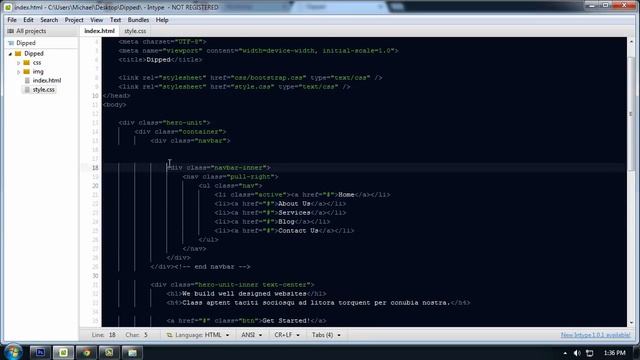The image size is (640, 360).
Task: Click line number 10 in the gutter
Action: click(95, 96)
